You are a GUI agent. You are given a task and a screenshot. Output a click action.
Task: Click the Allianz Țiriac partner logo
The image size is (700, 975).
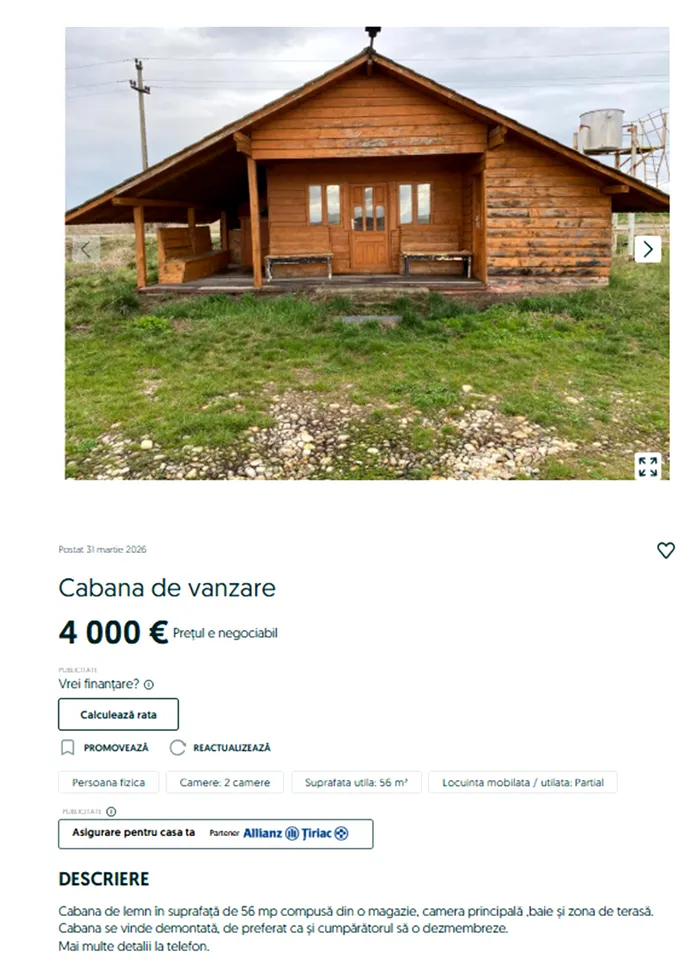[295, 833]
